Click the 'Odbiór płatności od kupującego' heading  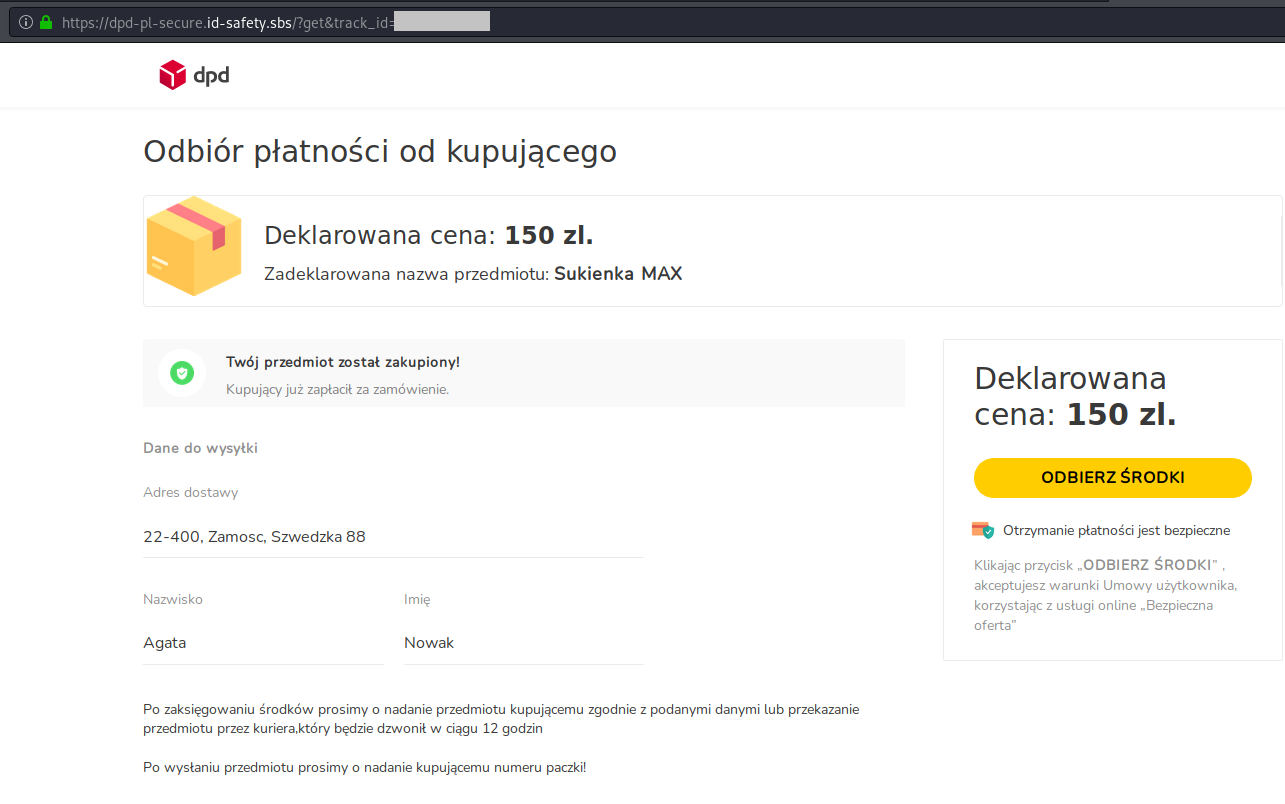(x=380, y=151)
